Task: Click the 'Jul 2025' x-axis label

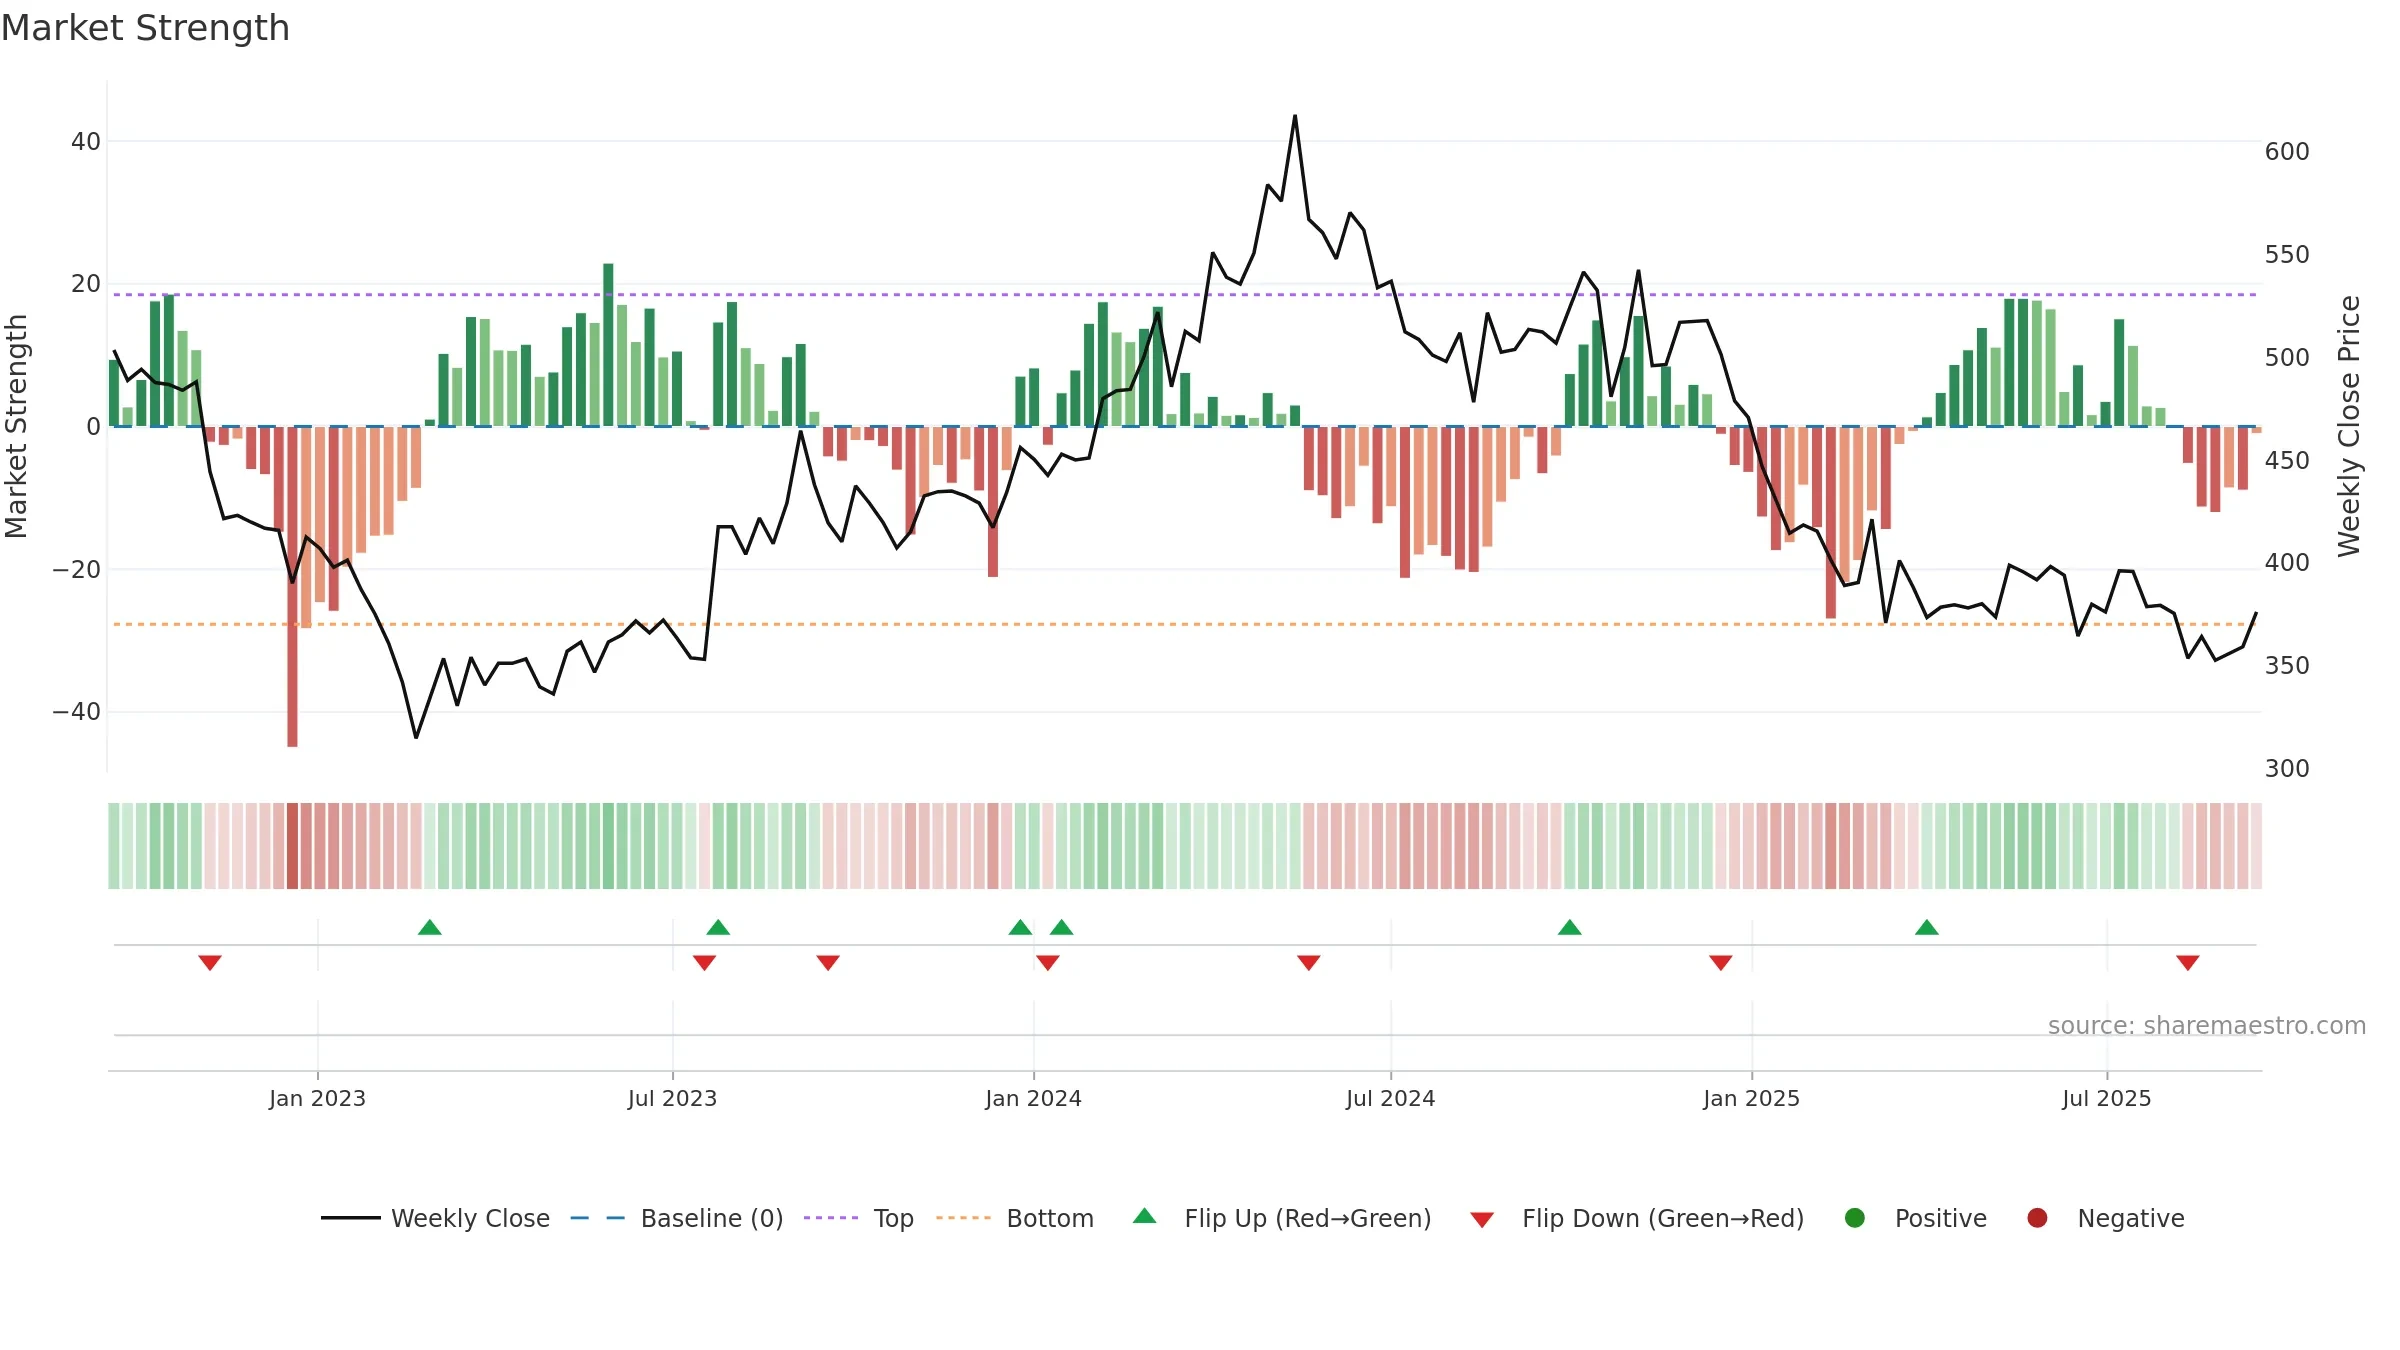Action: [2106, 1098]
